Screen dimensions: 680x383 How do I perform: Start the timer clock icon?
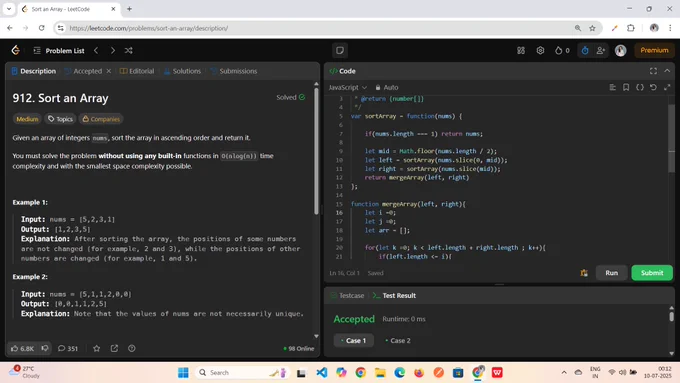tap(585, 50)
